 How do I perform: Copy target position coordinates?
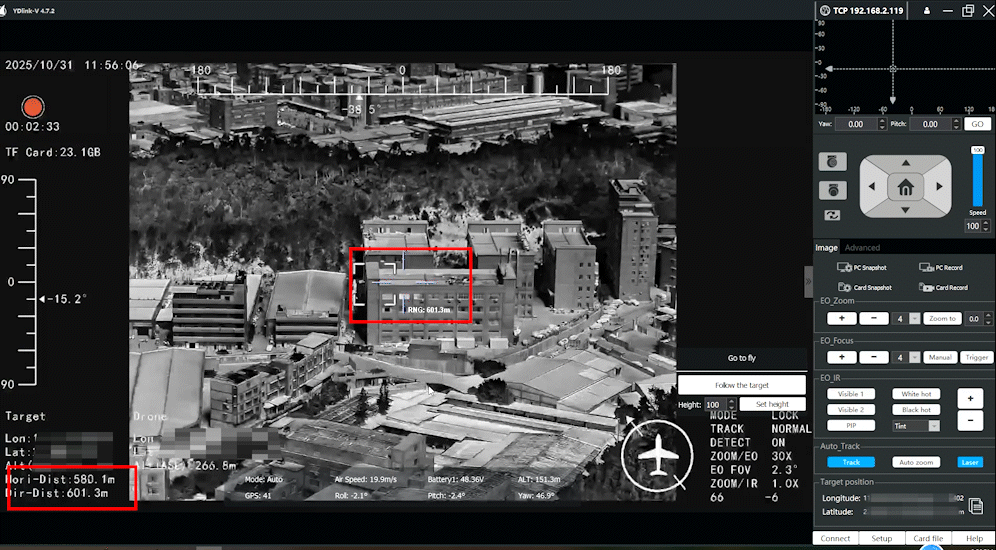click(976, 506)
